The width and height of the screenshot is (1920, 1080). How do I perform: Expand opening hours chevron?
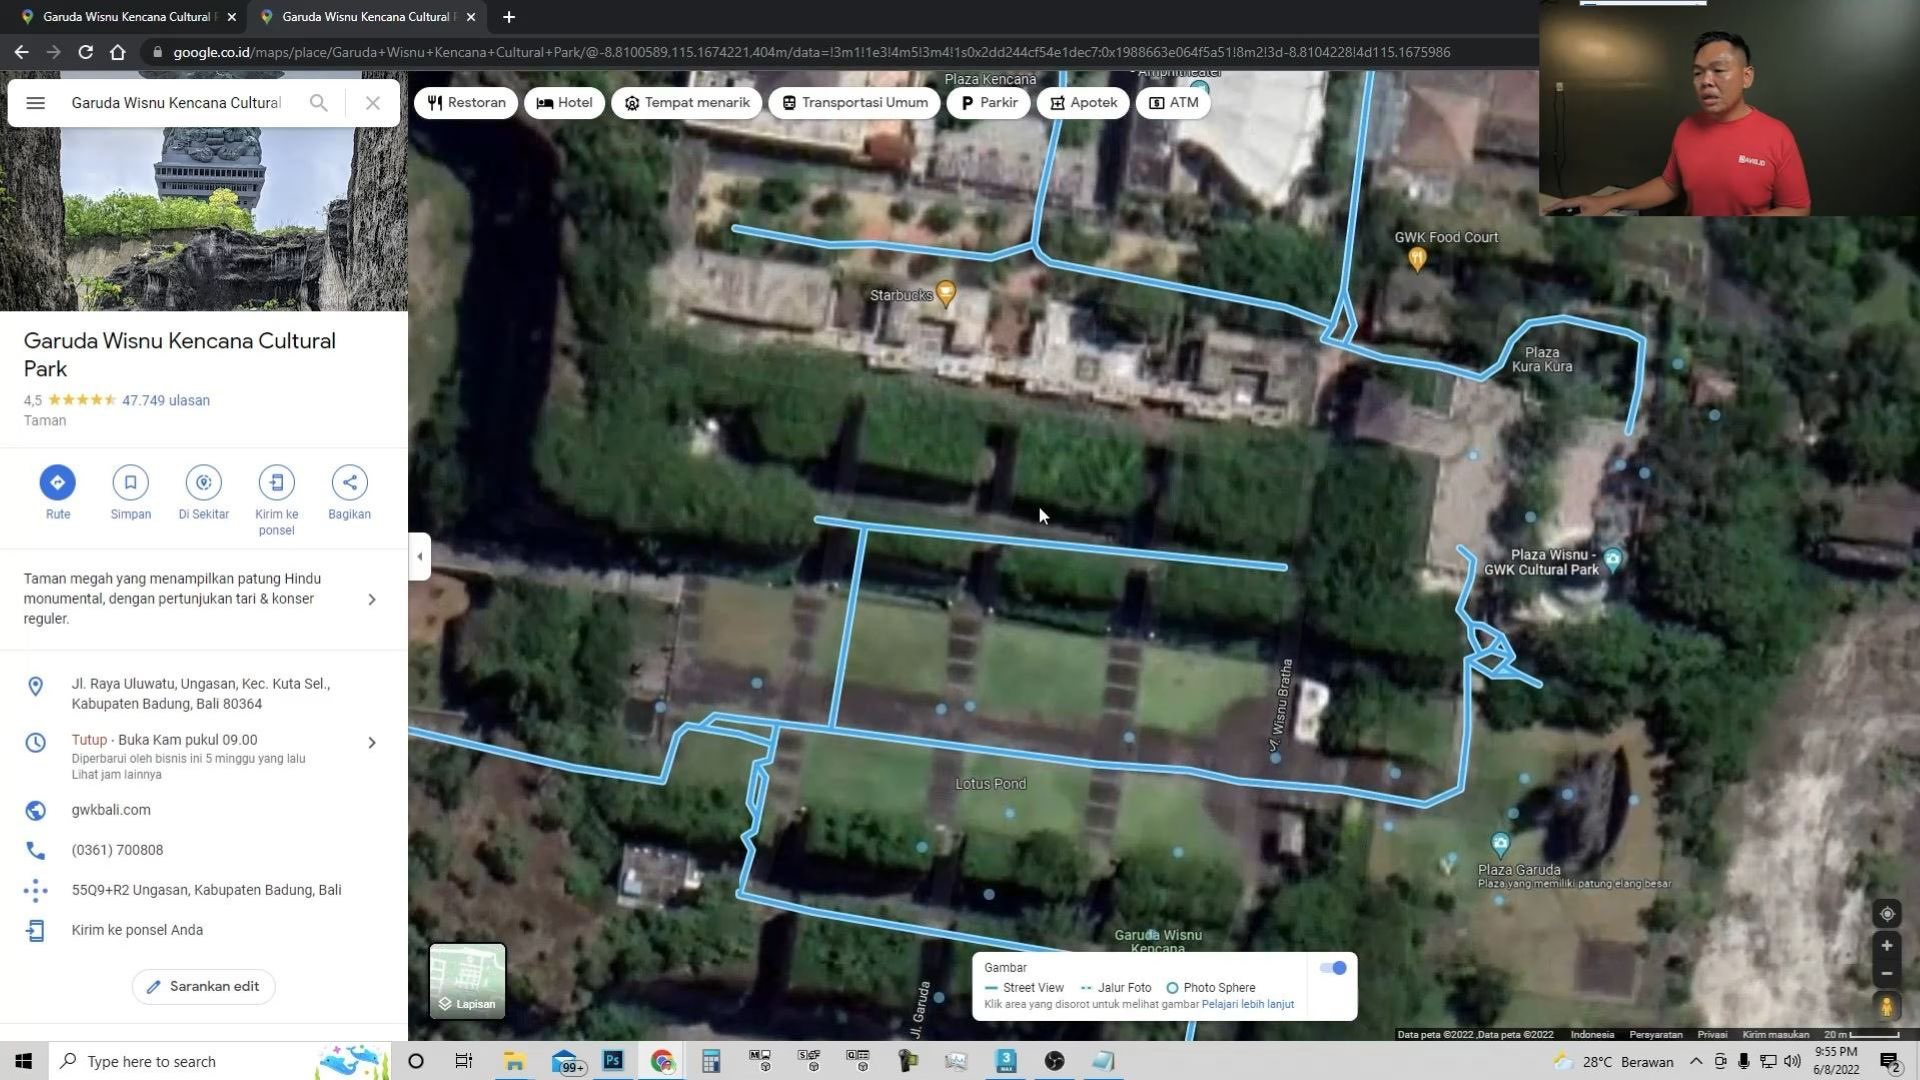point(372,742)
